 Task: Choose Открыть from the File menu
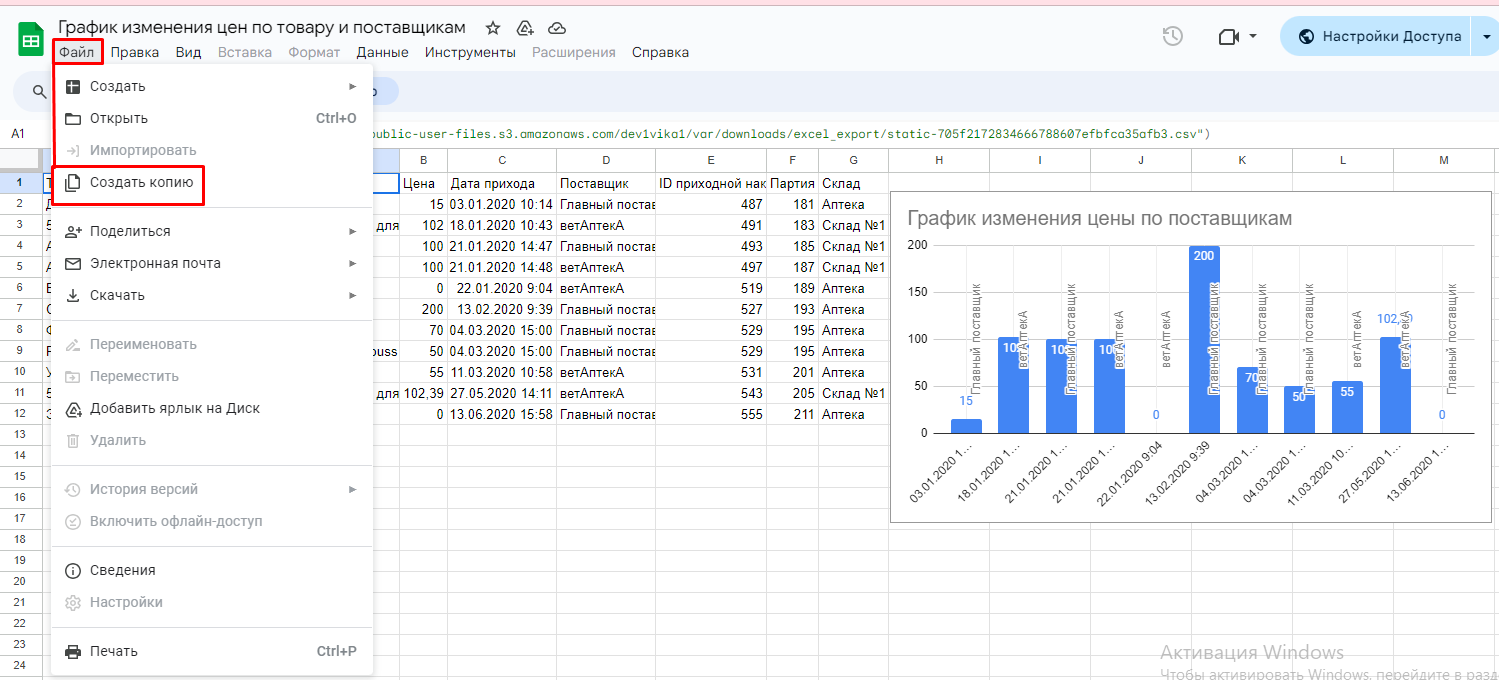[x=118, y=118]
